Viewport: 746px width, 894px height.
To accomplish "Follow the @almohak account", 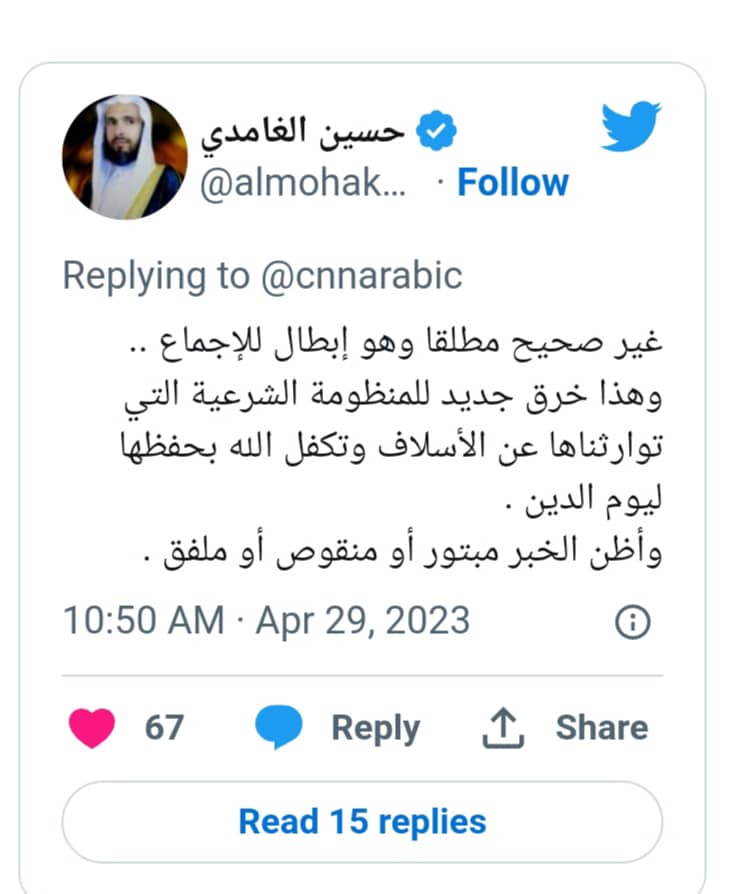I will pyautogui.click(x=513, y=182).
